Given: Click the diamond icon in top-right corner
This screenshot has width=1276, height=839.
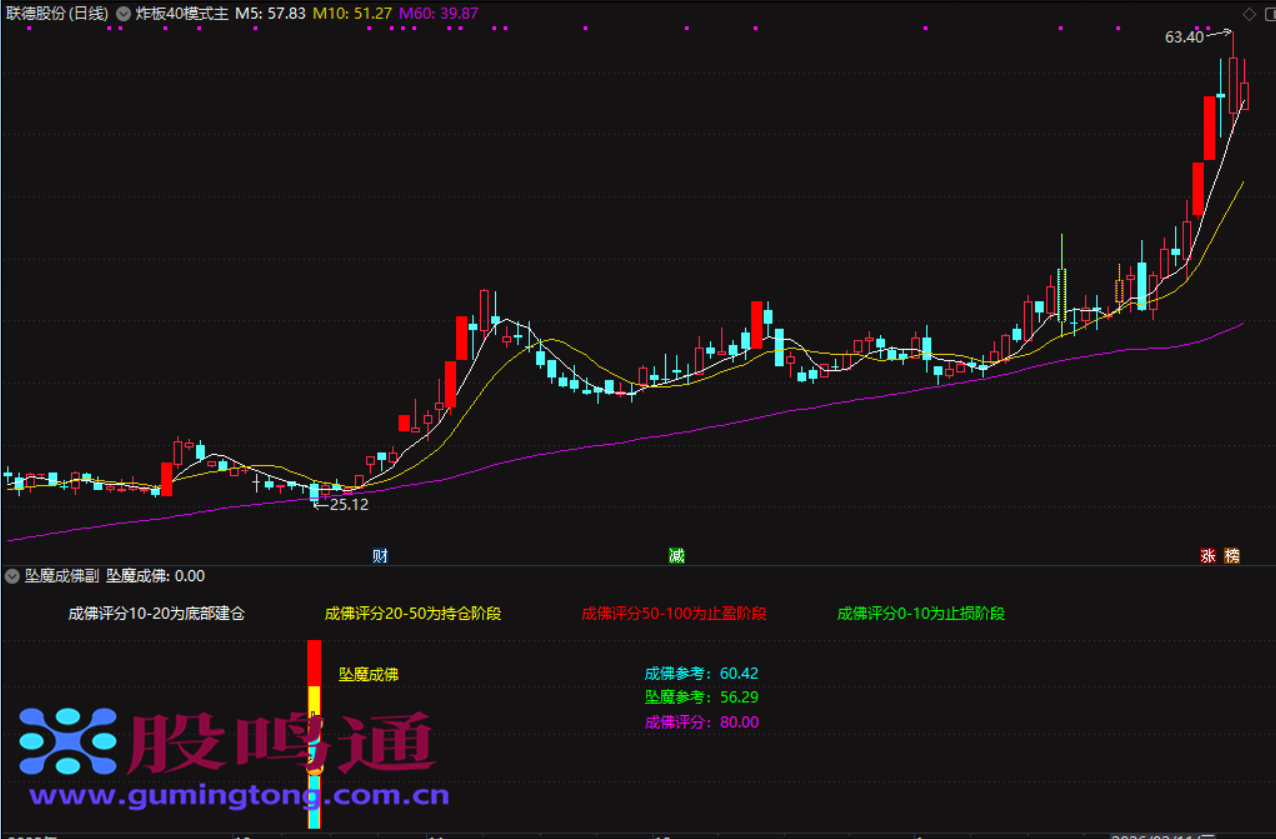Looking at the screenshot, I should click(1248, 14).
